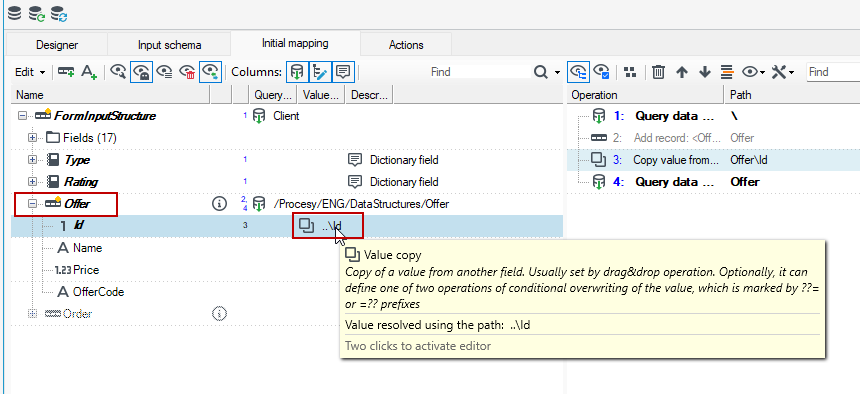Move operation up with the arrow icon
Image resolution: width=860 pixels, height=394 pixels.
(x=682, y=72)
